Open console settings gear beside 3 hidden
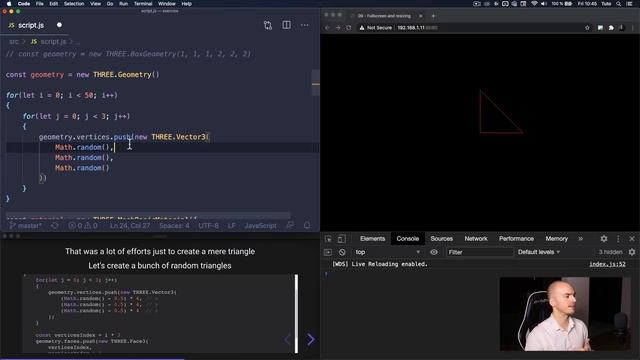 coord(632,252)
